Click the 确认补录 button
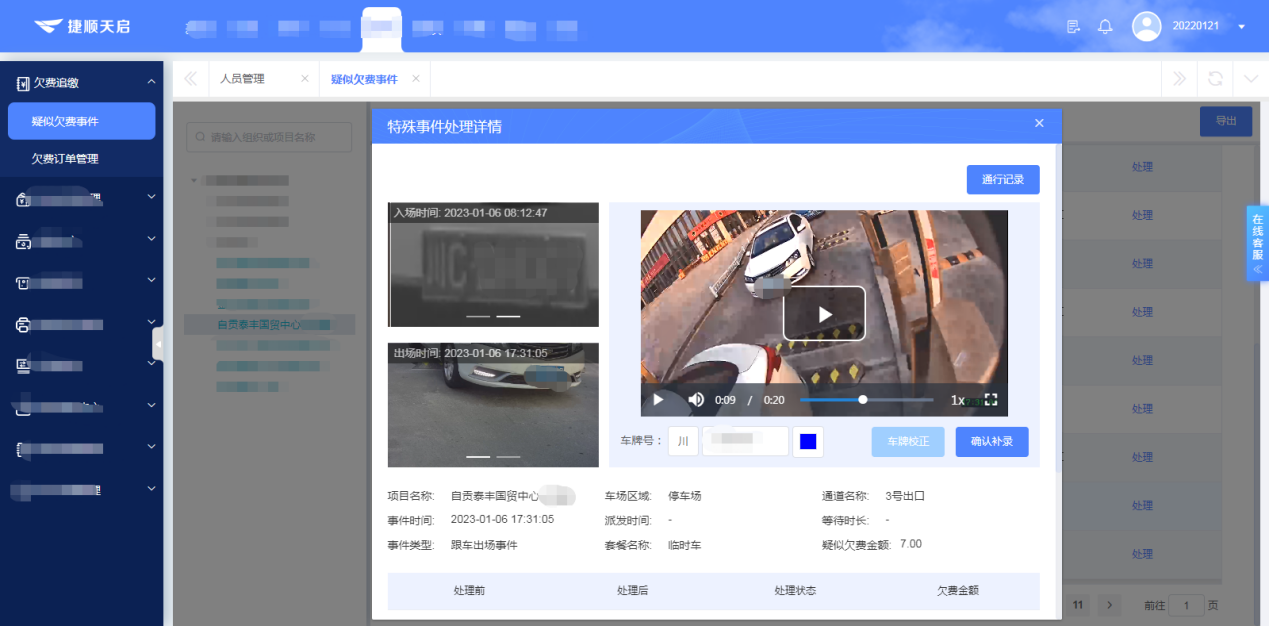 (991, 442)
